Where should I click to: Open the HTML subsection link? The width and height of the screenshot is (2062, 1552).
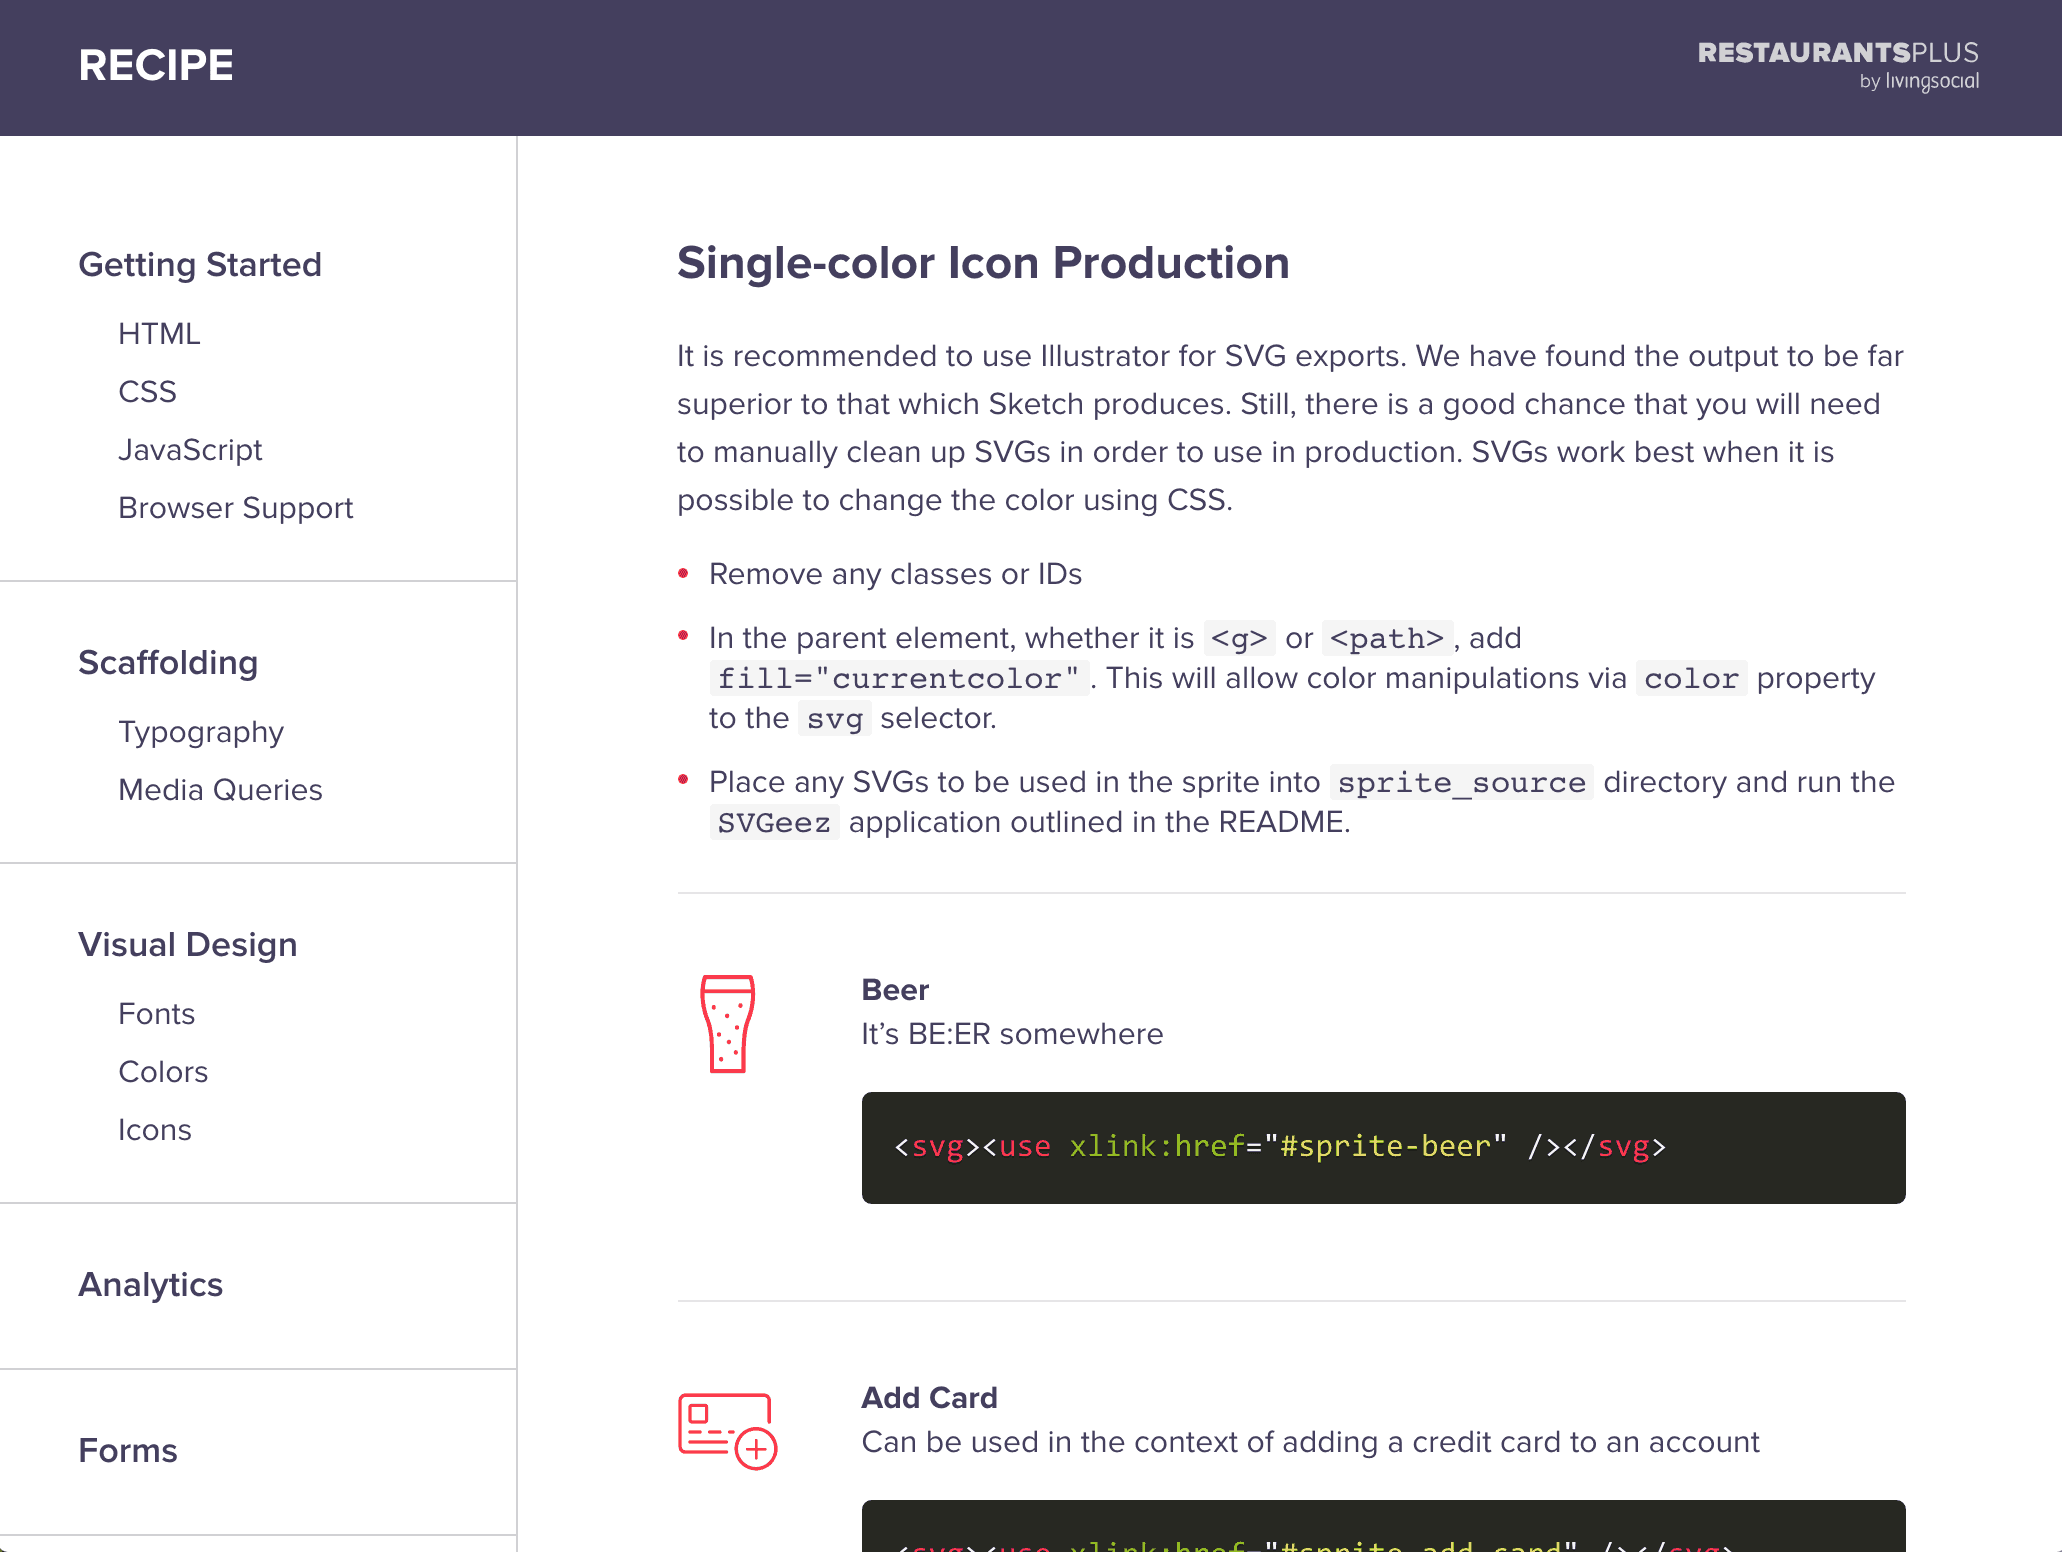click(158, 334)
